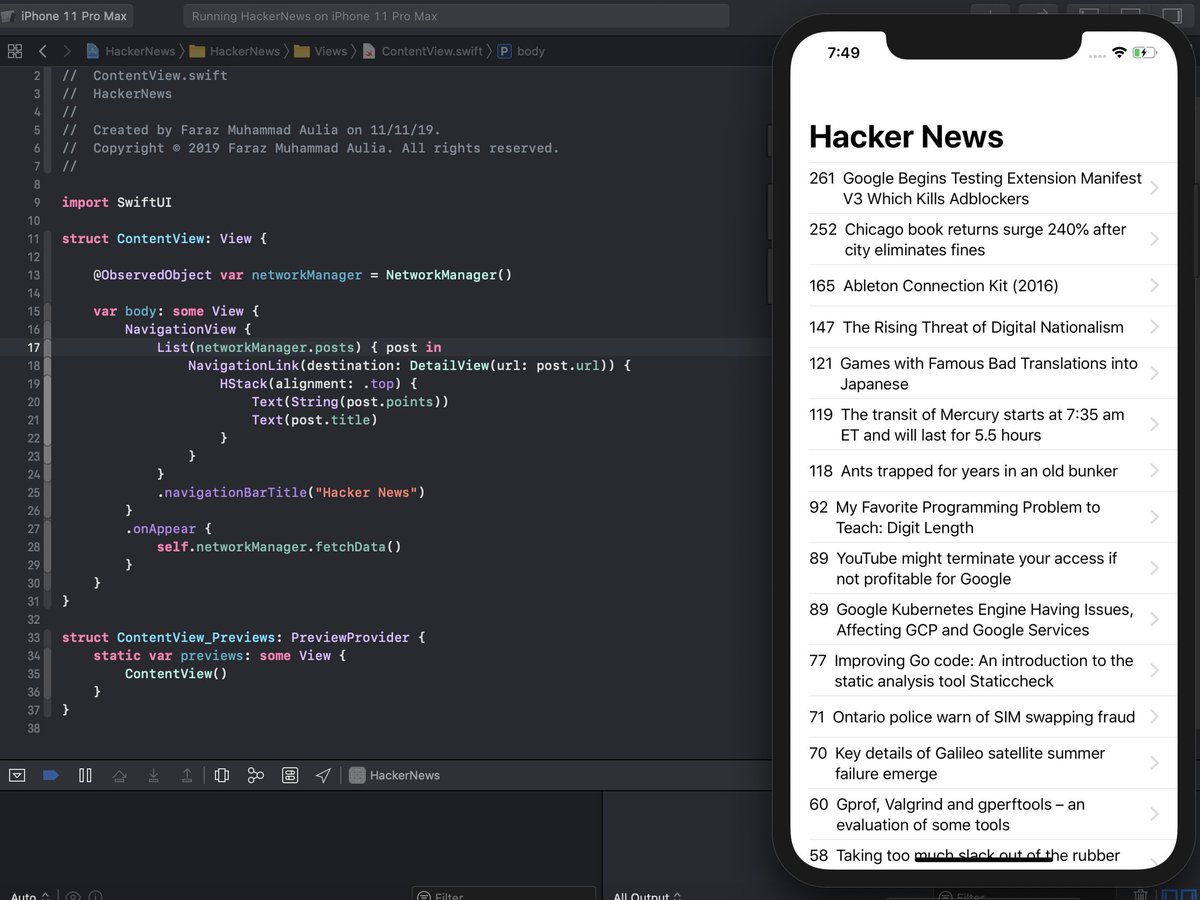Click chevron on Digital Nationalism row
This screenshot has height=900, width=1200.
(1154, 327)
